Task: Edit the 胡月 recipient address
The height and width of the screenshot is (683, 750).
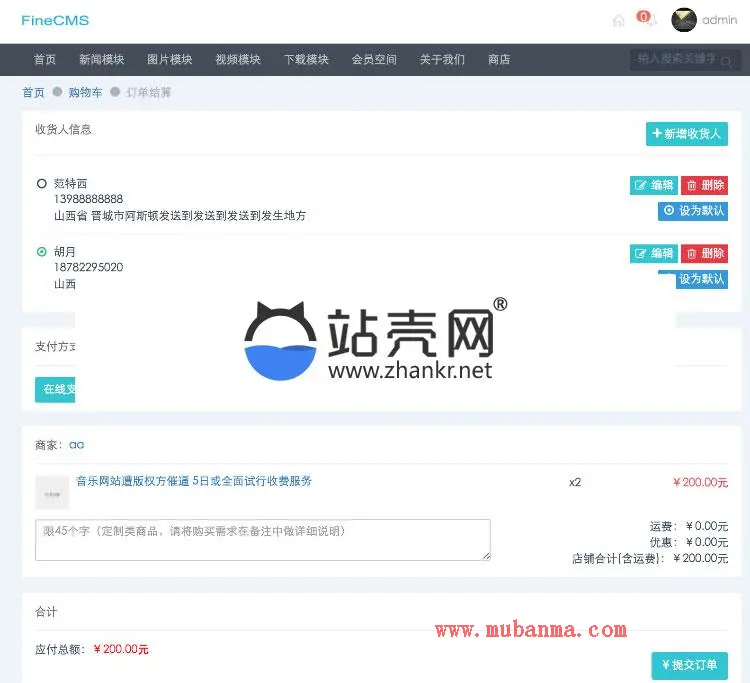Action: [653, 254]
